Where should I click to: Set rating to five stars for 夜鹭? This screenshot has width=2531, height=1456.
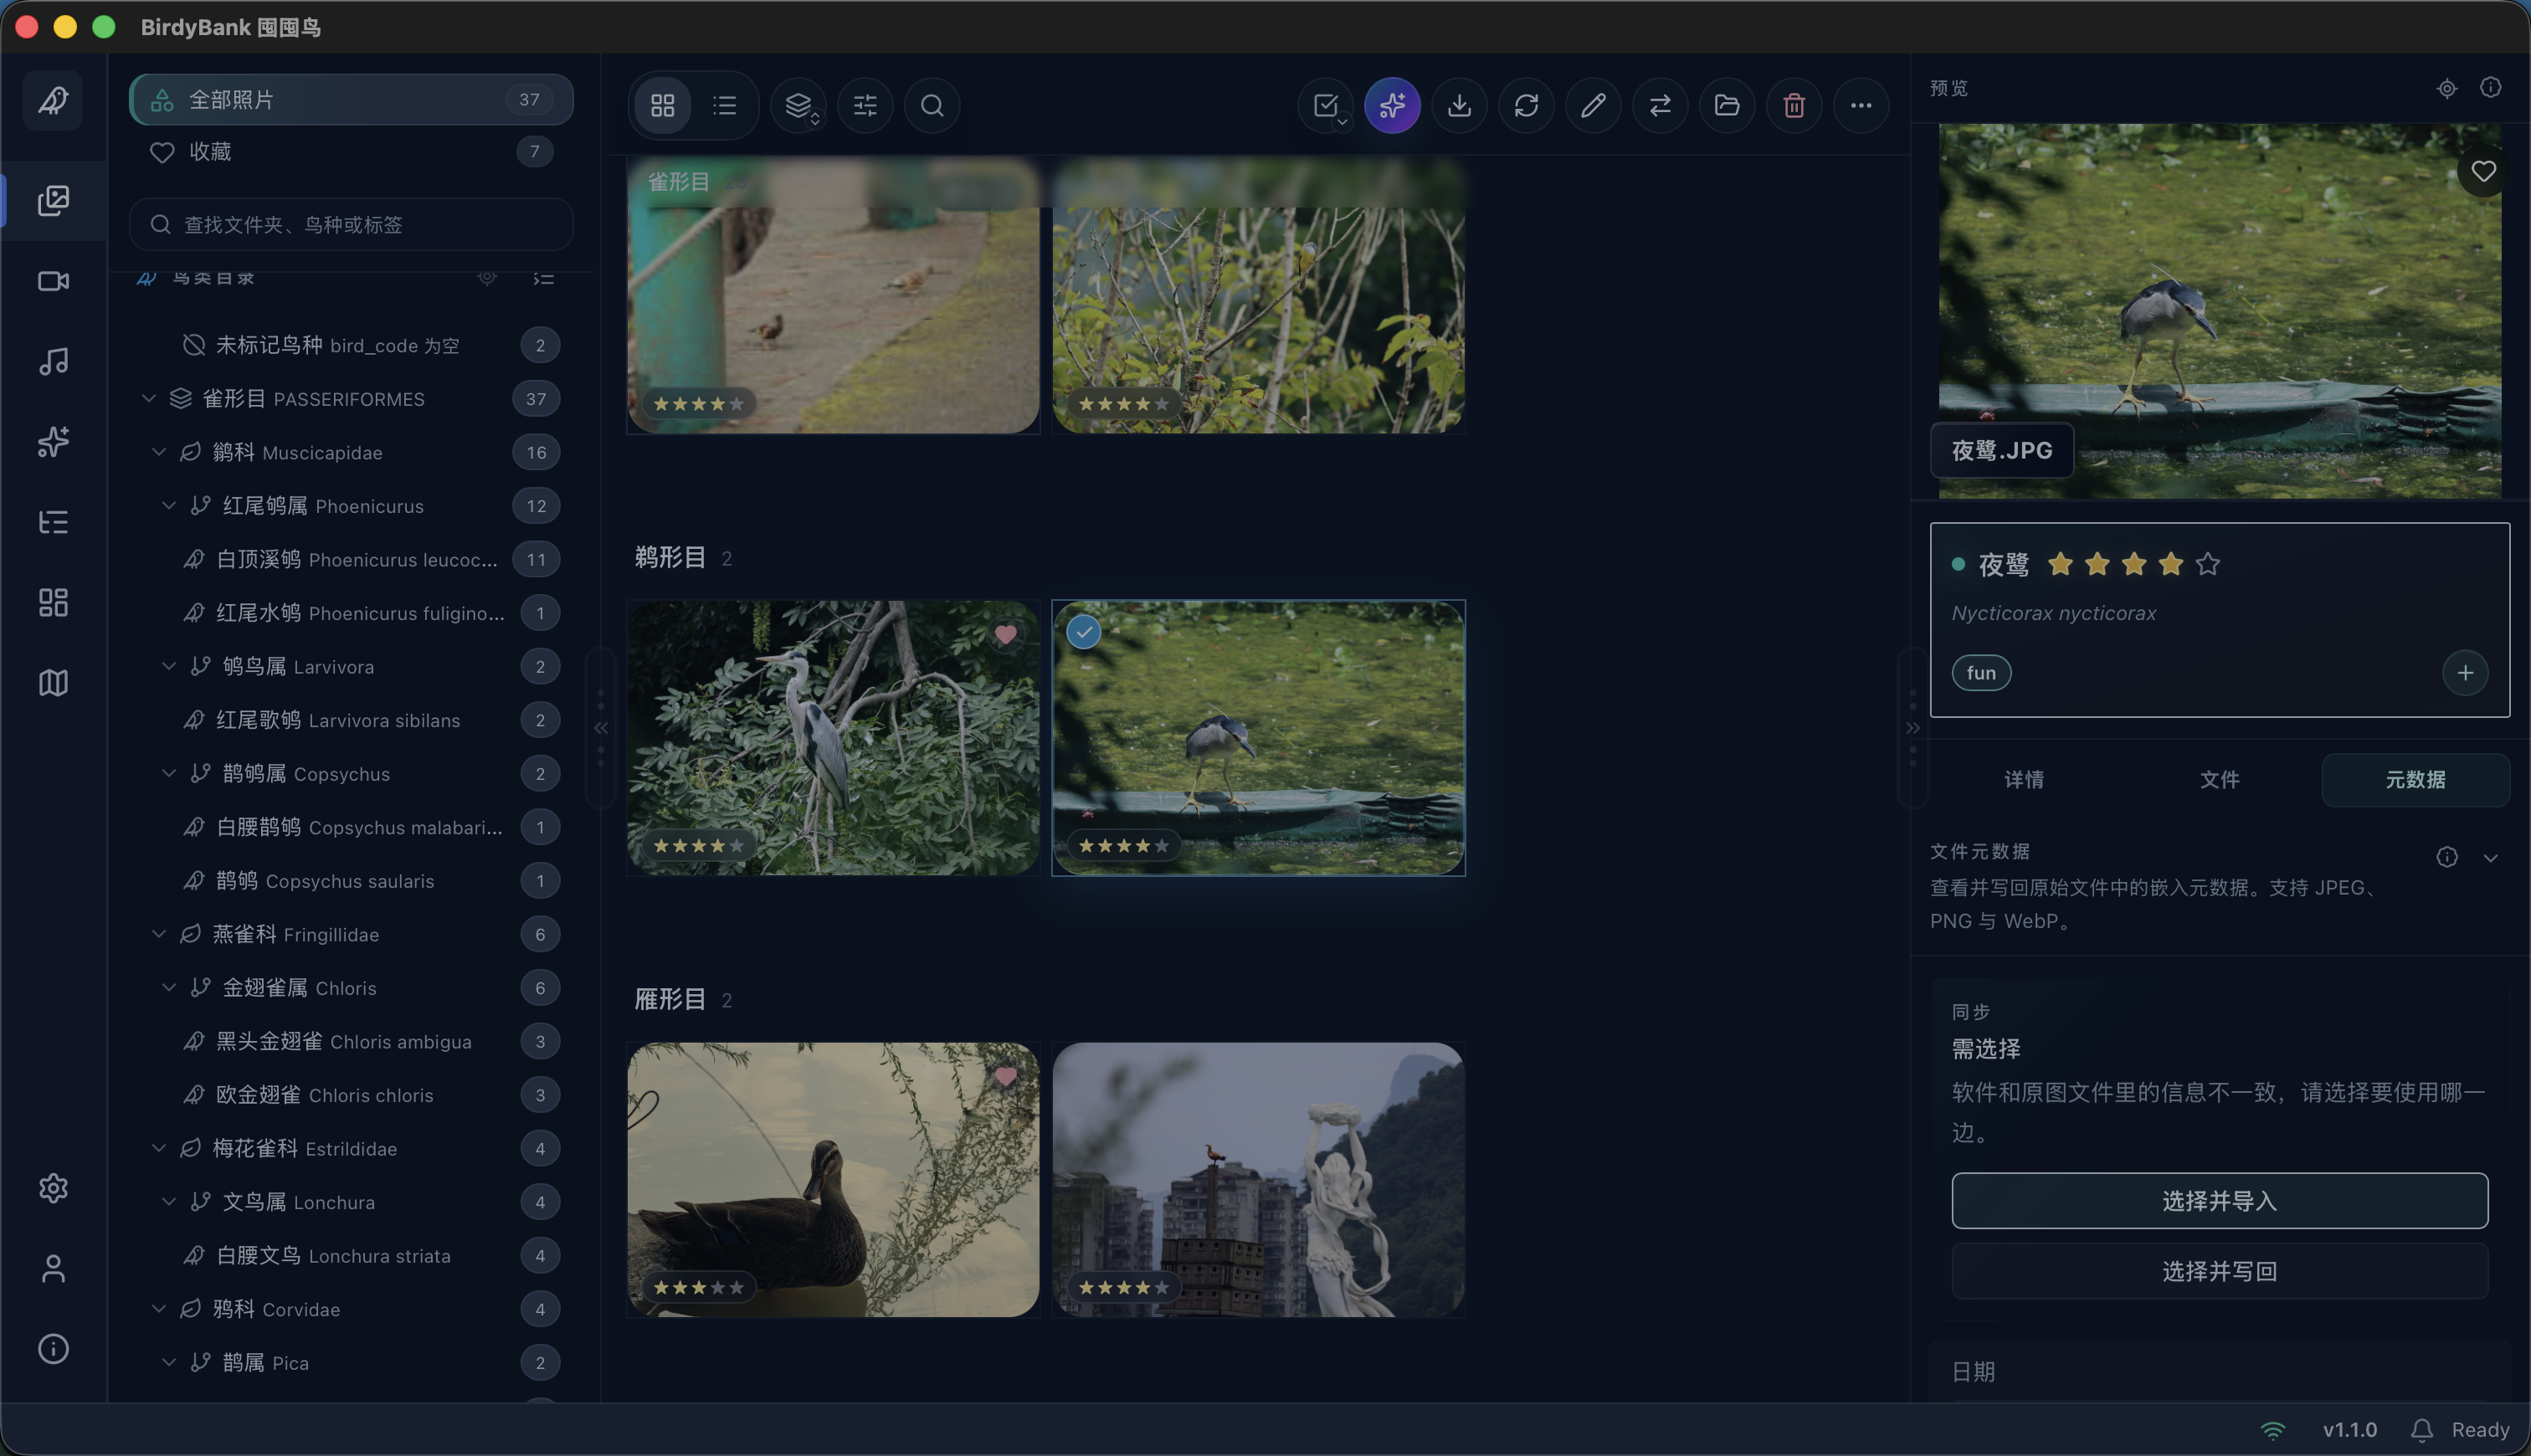click(2208, 564)
